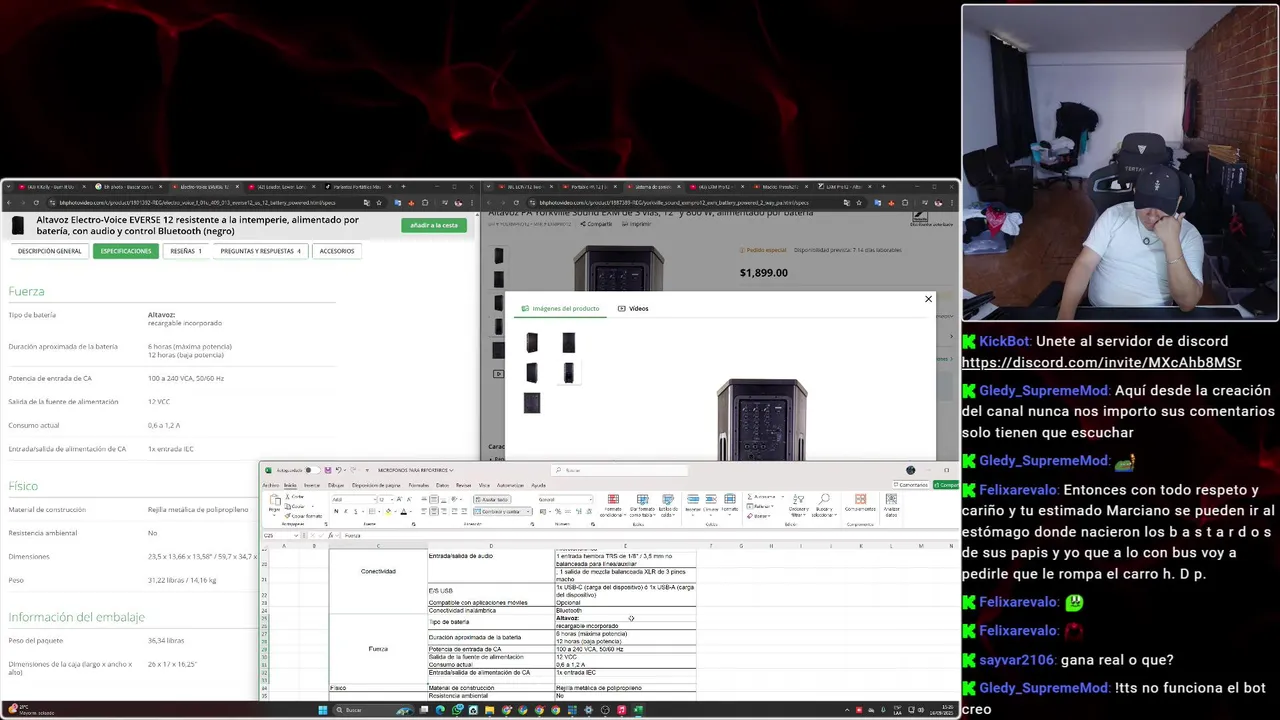Click the percent style icon
1280x720 pixels.
[x=558, y=511]
